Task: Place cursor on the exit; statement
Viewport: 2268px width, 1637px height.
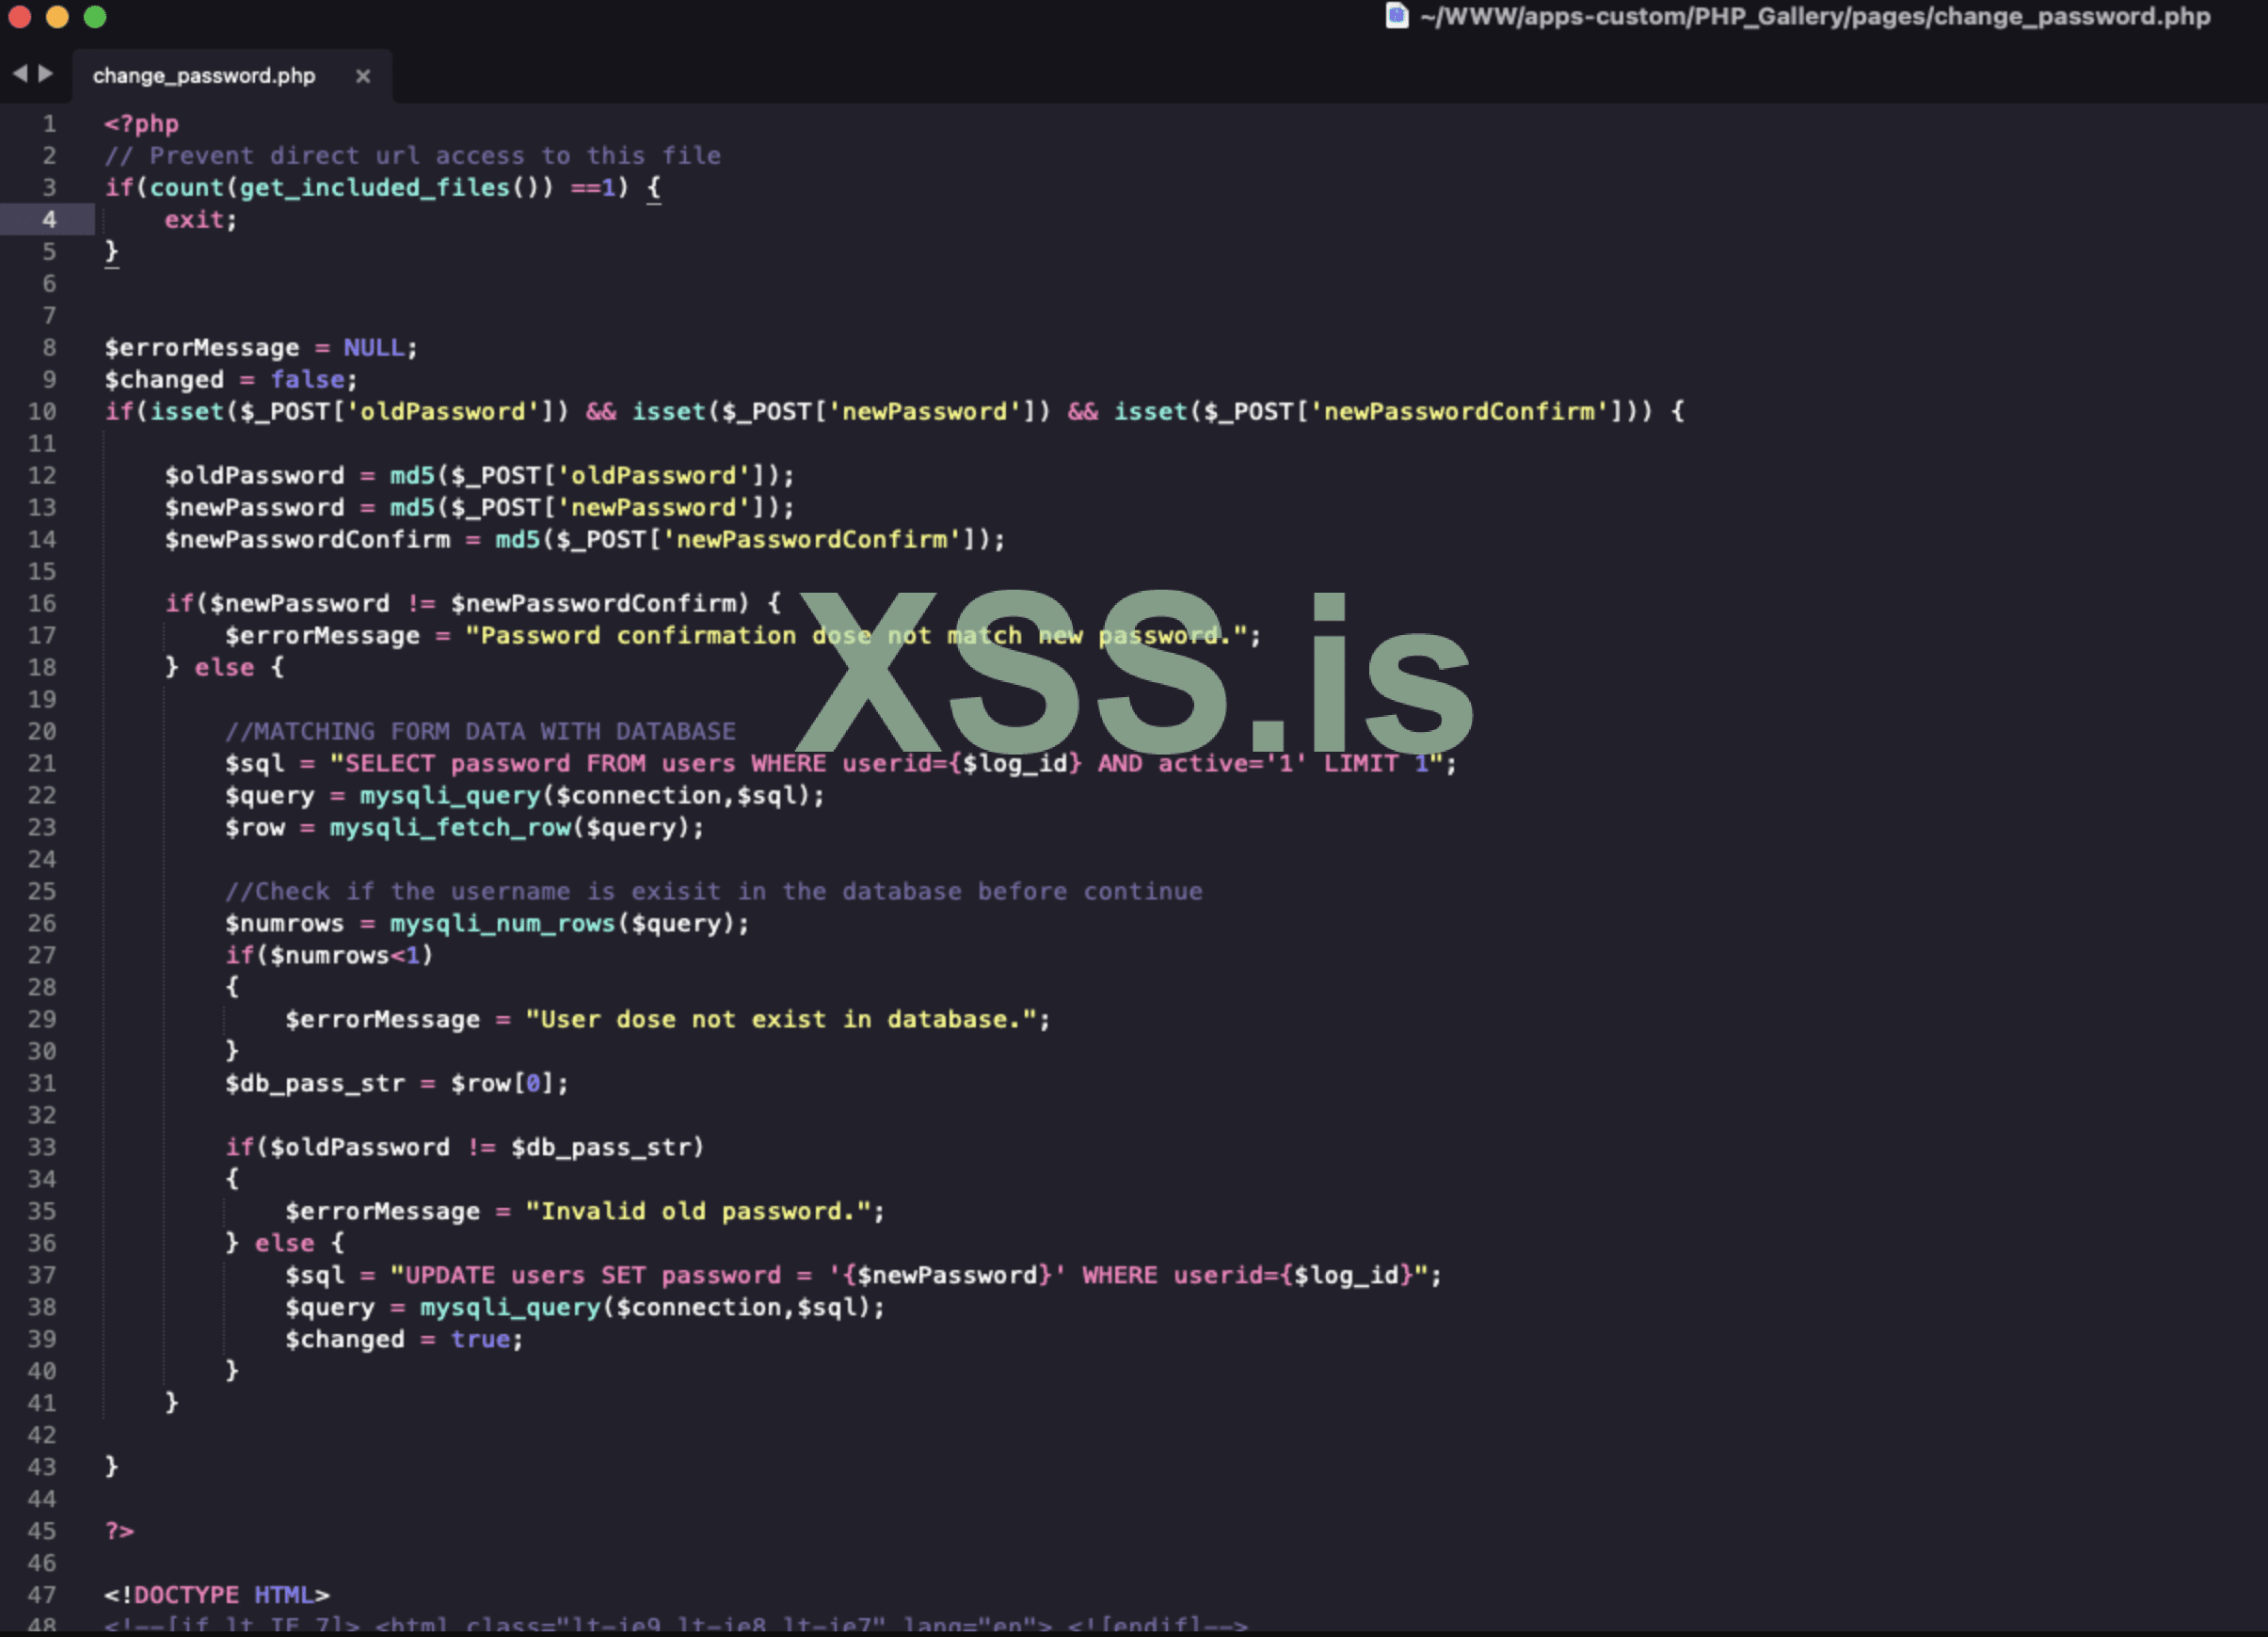Action: pos(200,220)
